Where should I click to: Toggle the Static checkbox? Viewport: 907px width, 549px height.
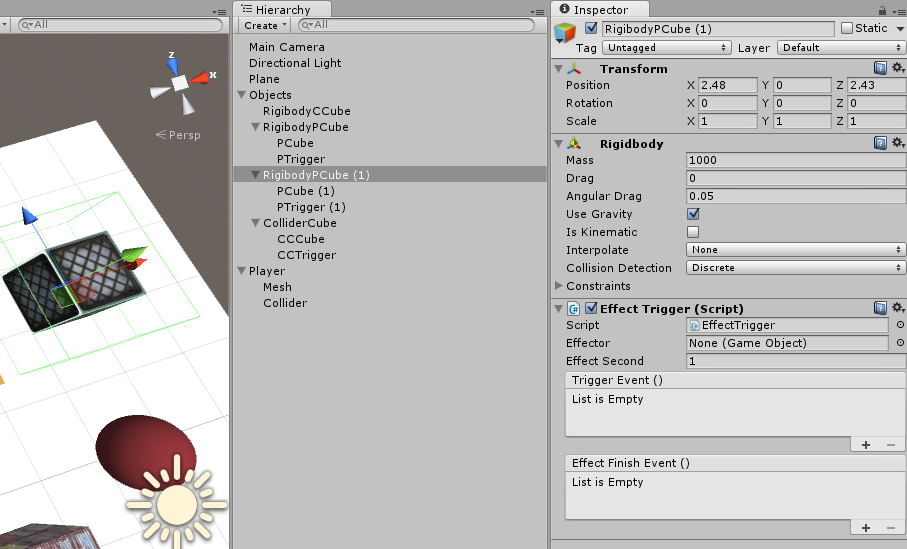pos(847,28)
